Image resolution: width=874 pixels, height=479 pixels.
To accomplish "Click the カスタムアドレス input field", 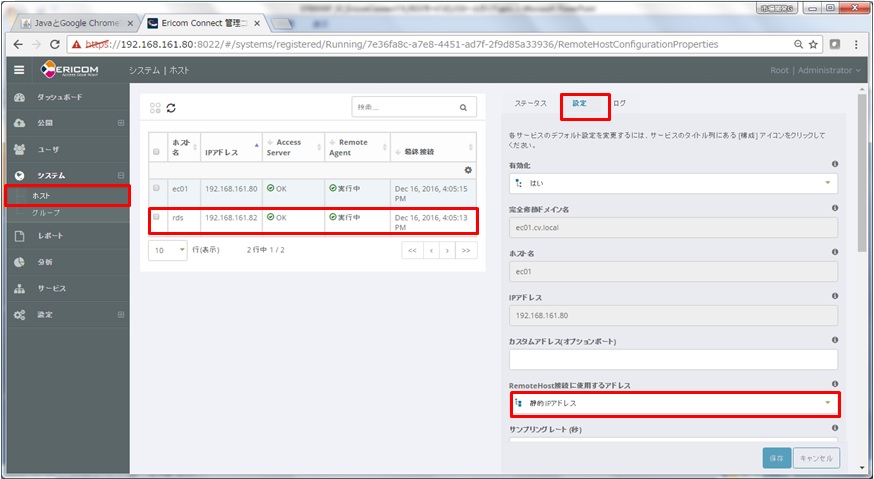I will pos(673,359).
